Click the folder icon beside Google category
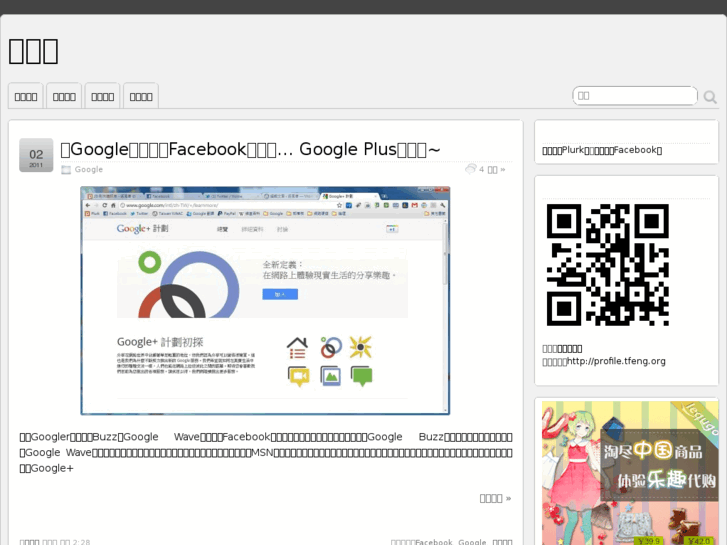 click(66, 170)
